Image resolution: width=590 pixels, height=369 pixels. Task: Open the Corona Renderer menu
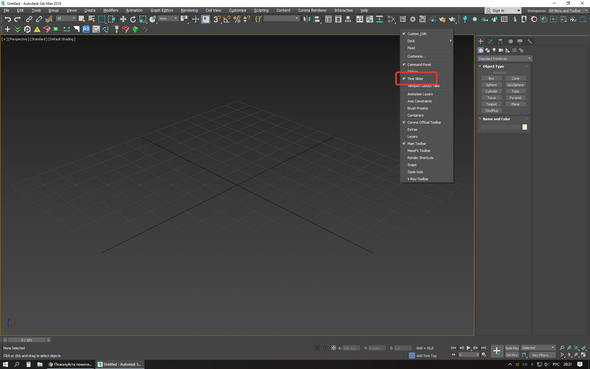click(x=312, y=11)
